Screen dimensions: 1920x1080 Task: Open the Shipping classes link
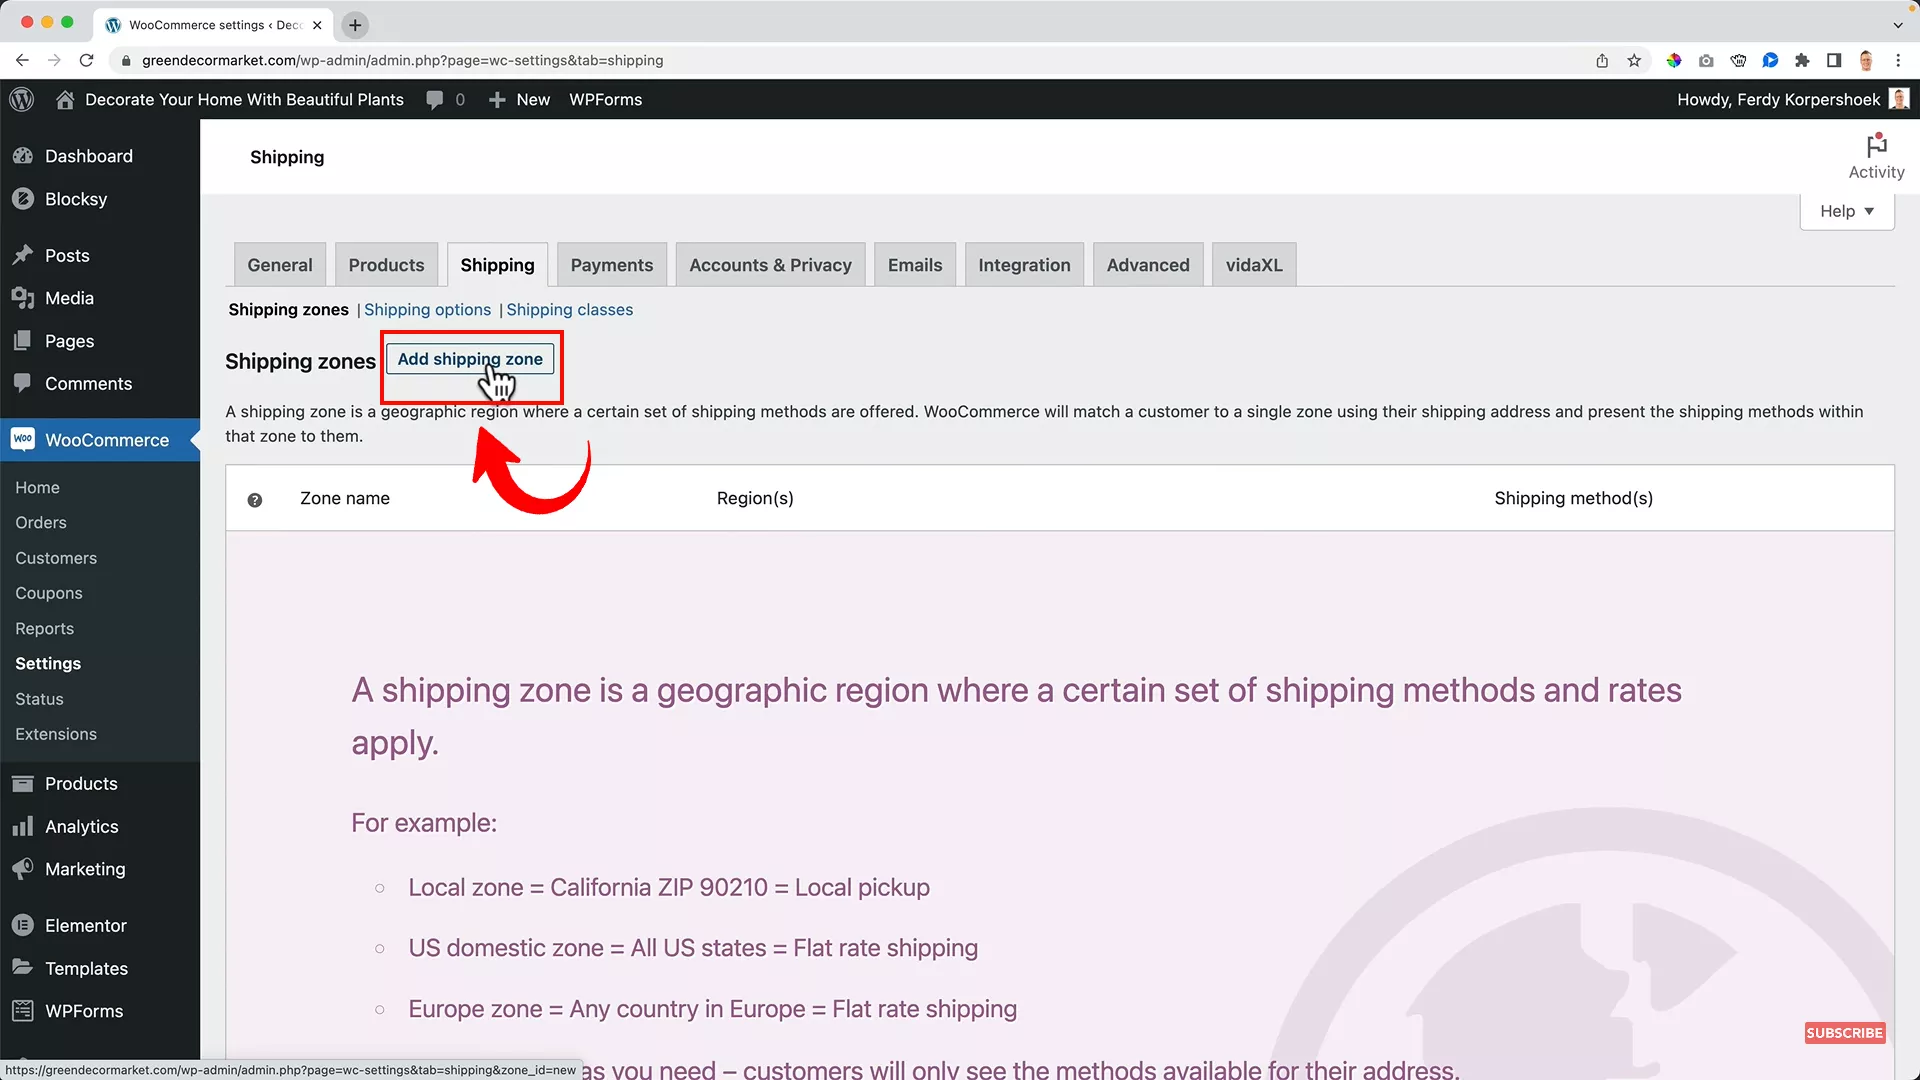(569, 309)
